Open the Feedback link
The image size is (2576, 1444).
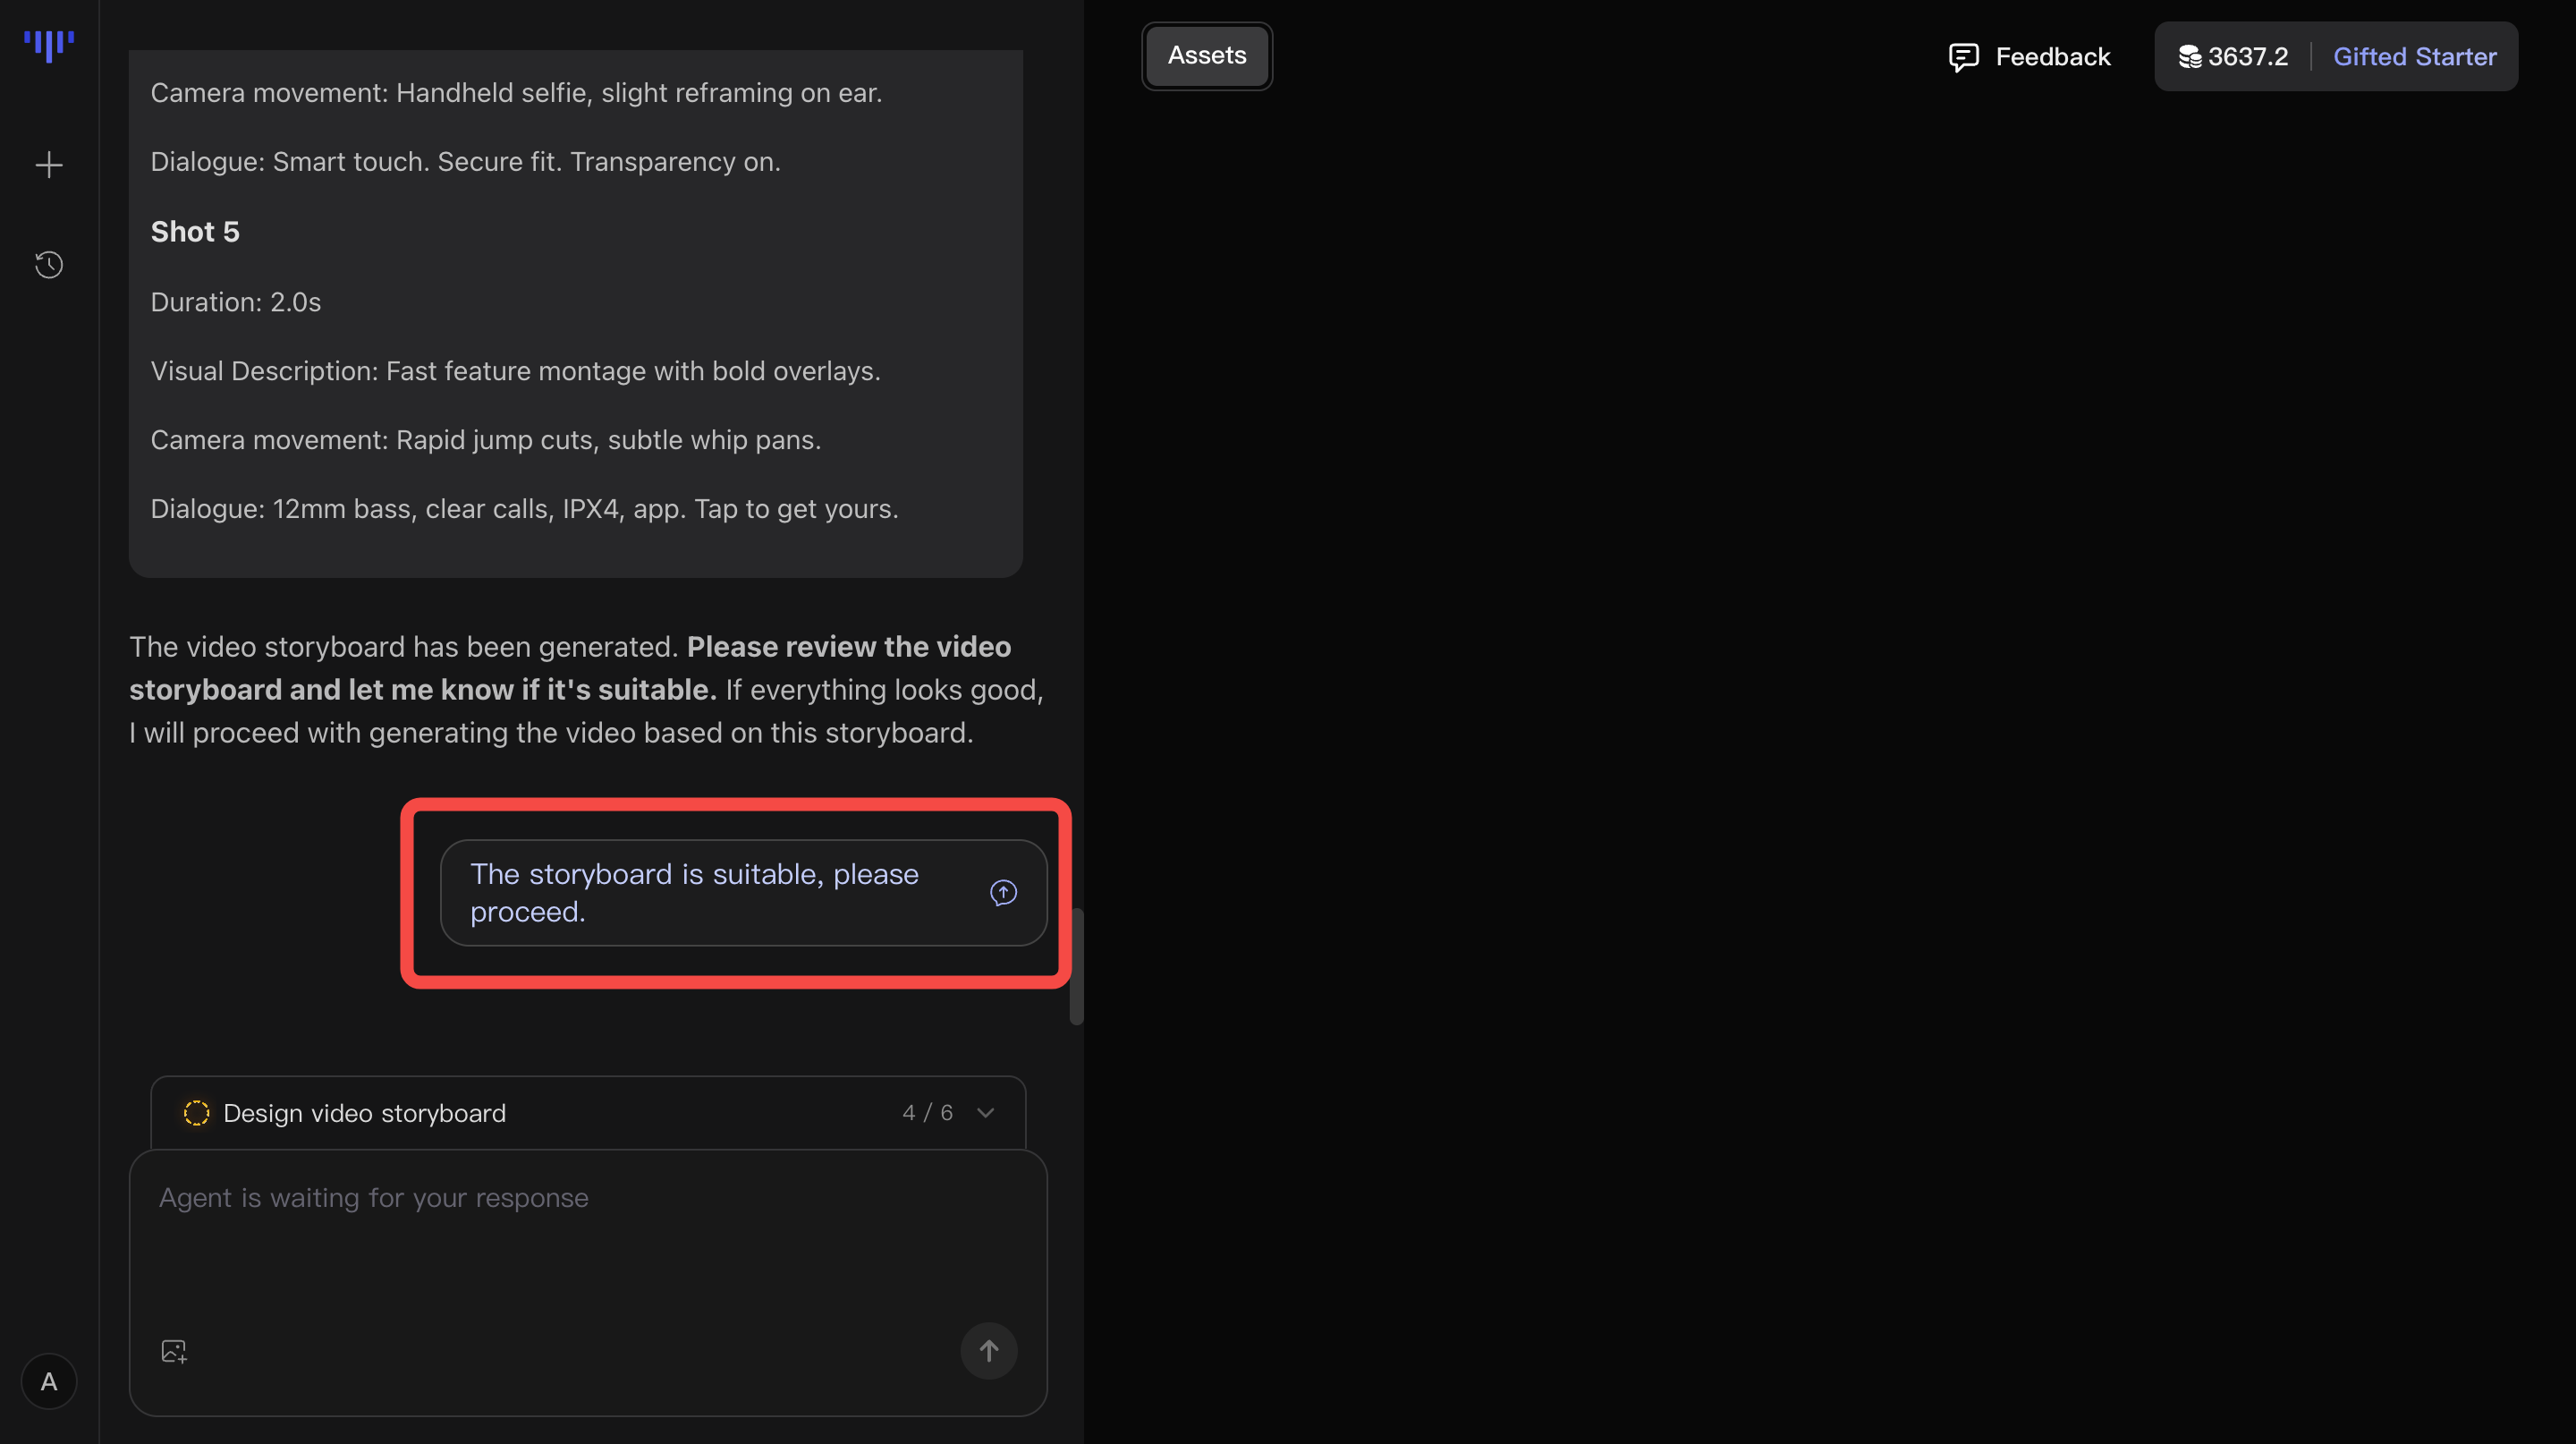[2052, 57]
